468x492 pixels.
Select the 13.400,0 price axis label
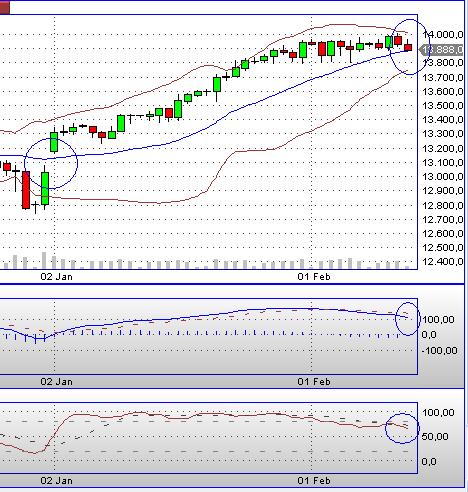point(443,119)
